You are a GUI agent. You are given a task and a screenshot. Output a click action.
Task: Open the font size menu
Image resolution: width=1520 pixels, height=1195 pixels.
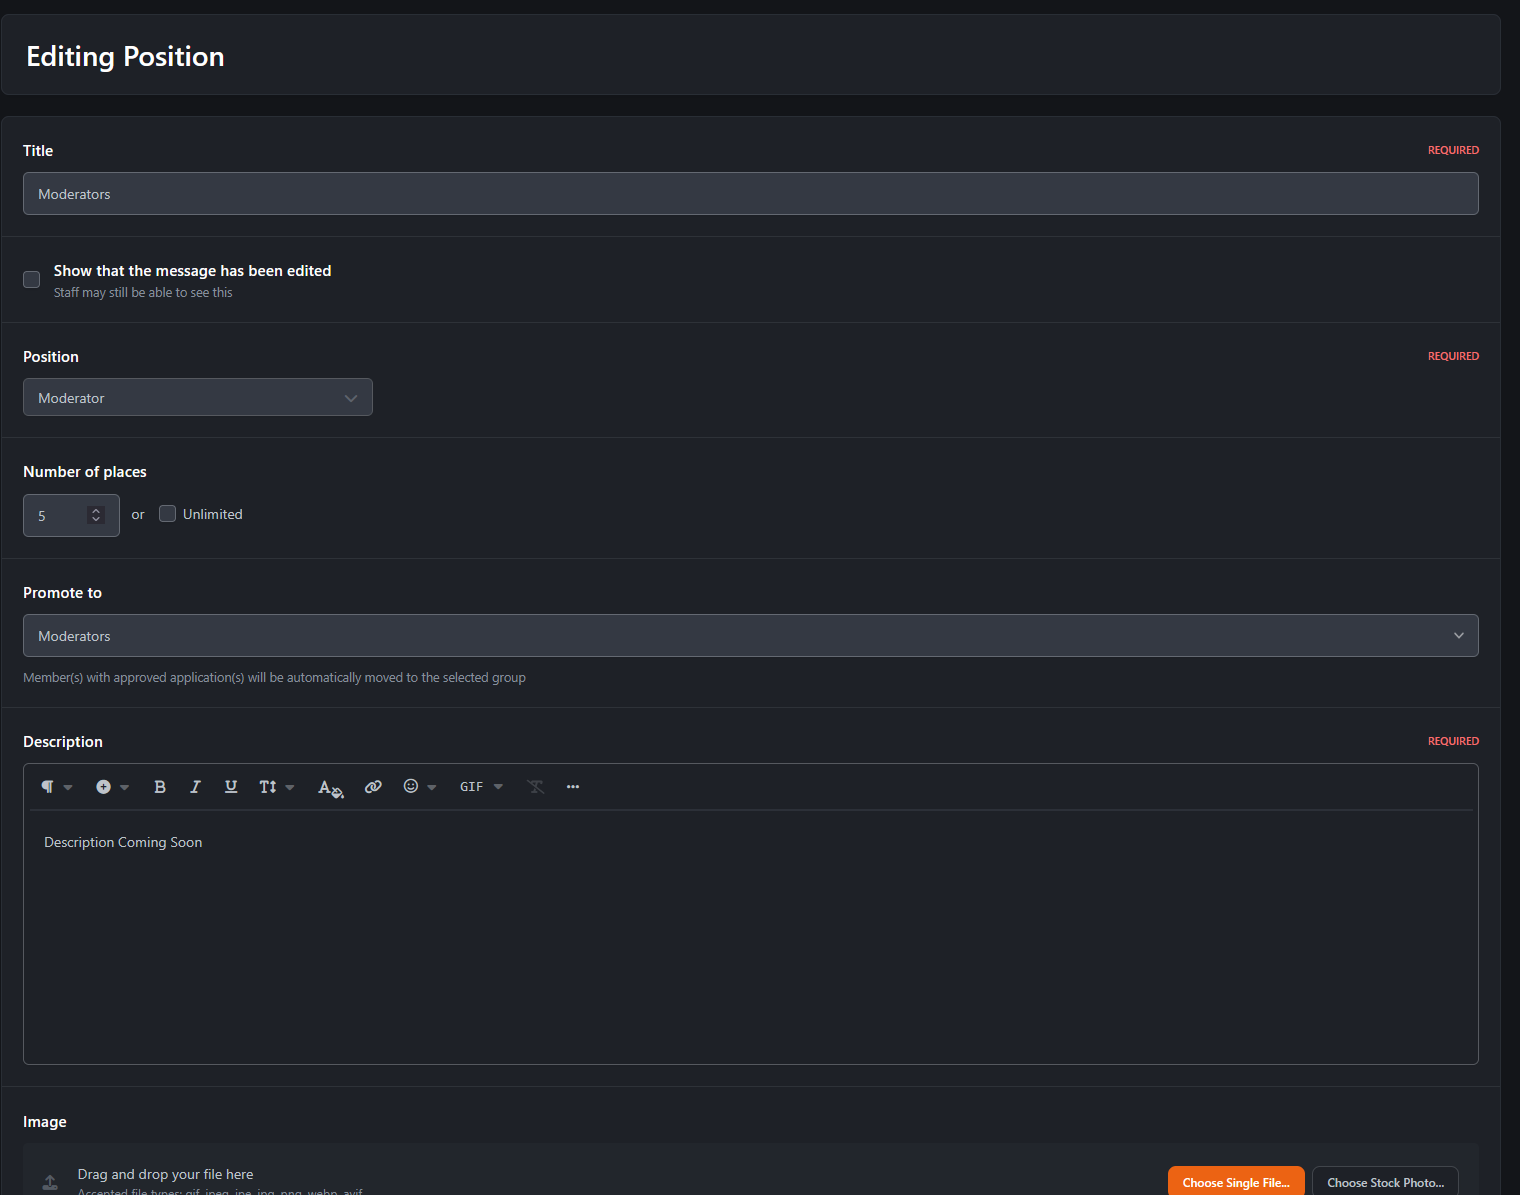276,787
